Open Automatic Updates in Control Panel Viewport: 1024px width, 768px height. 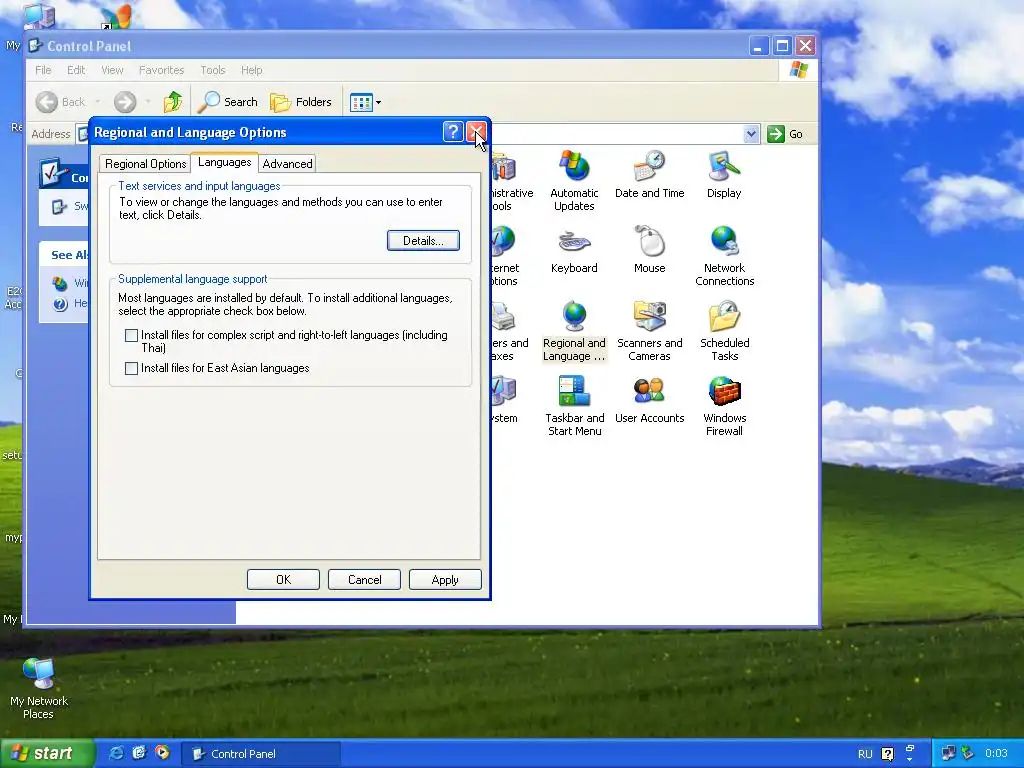574,181
